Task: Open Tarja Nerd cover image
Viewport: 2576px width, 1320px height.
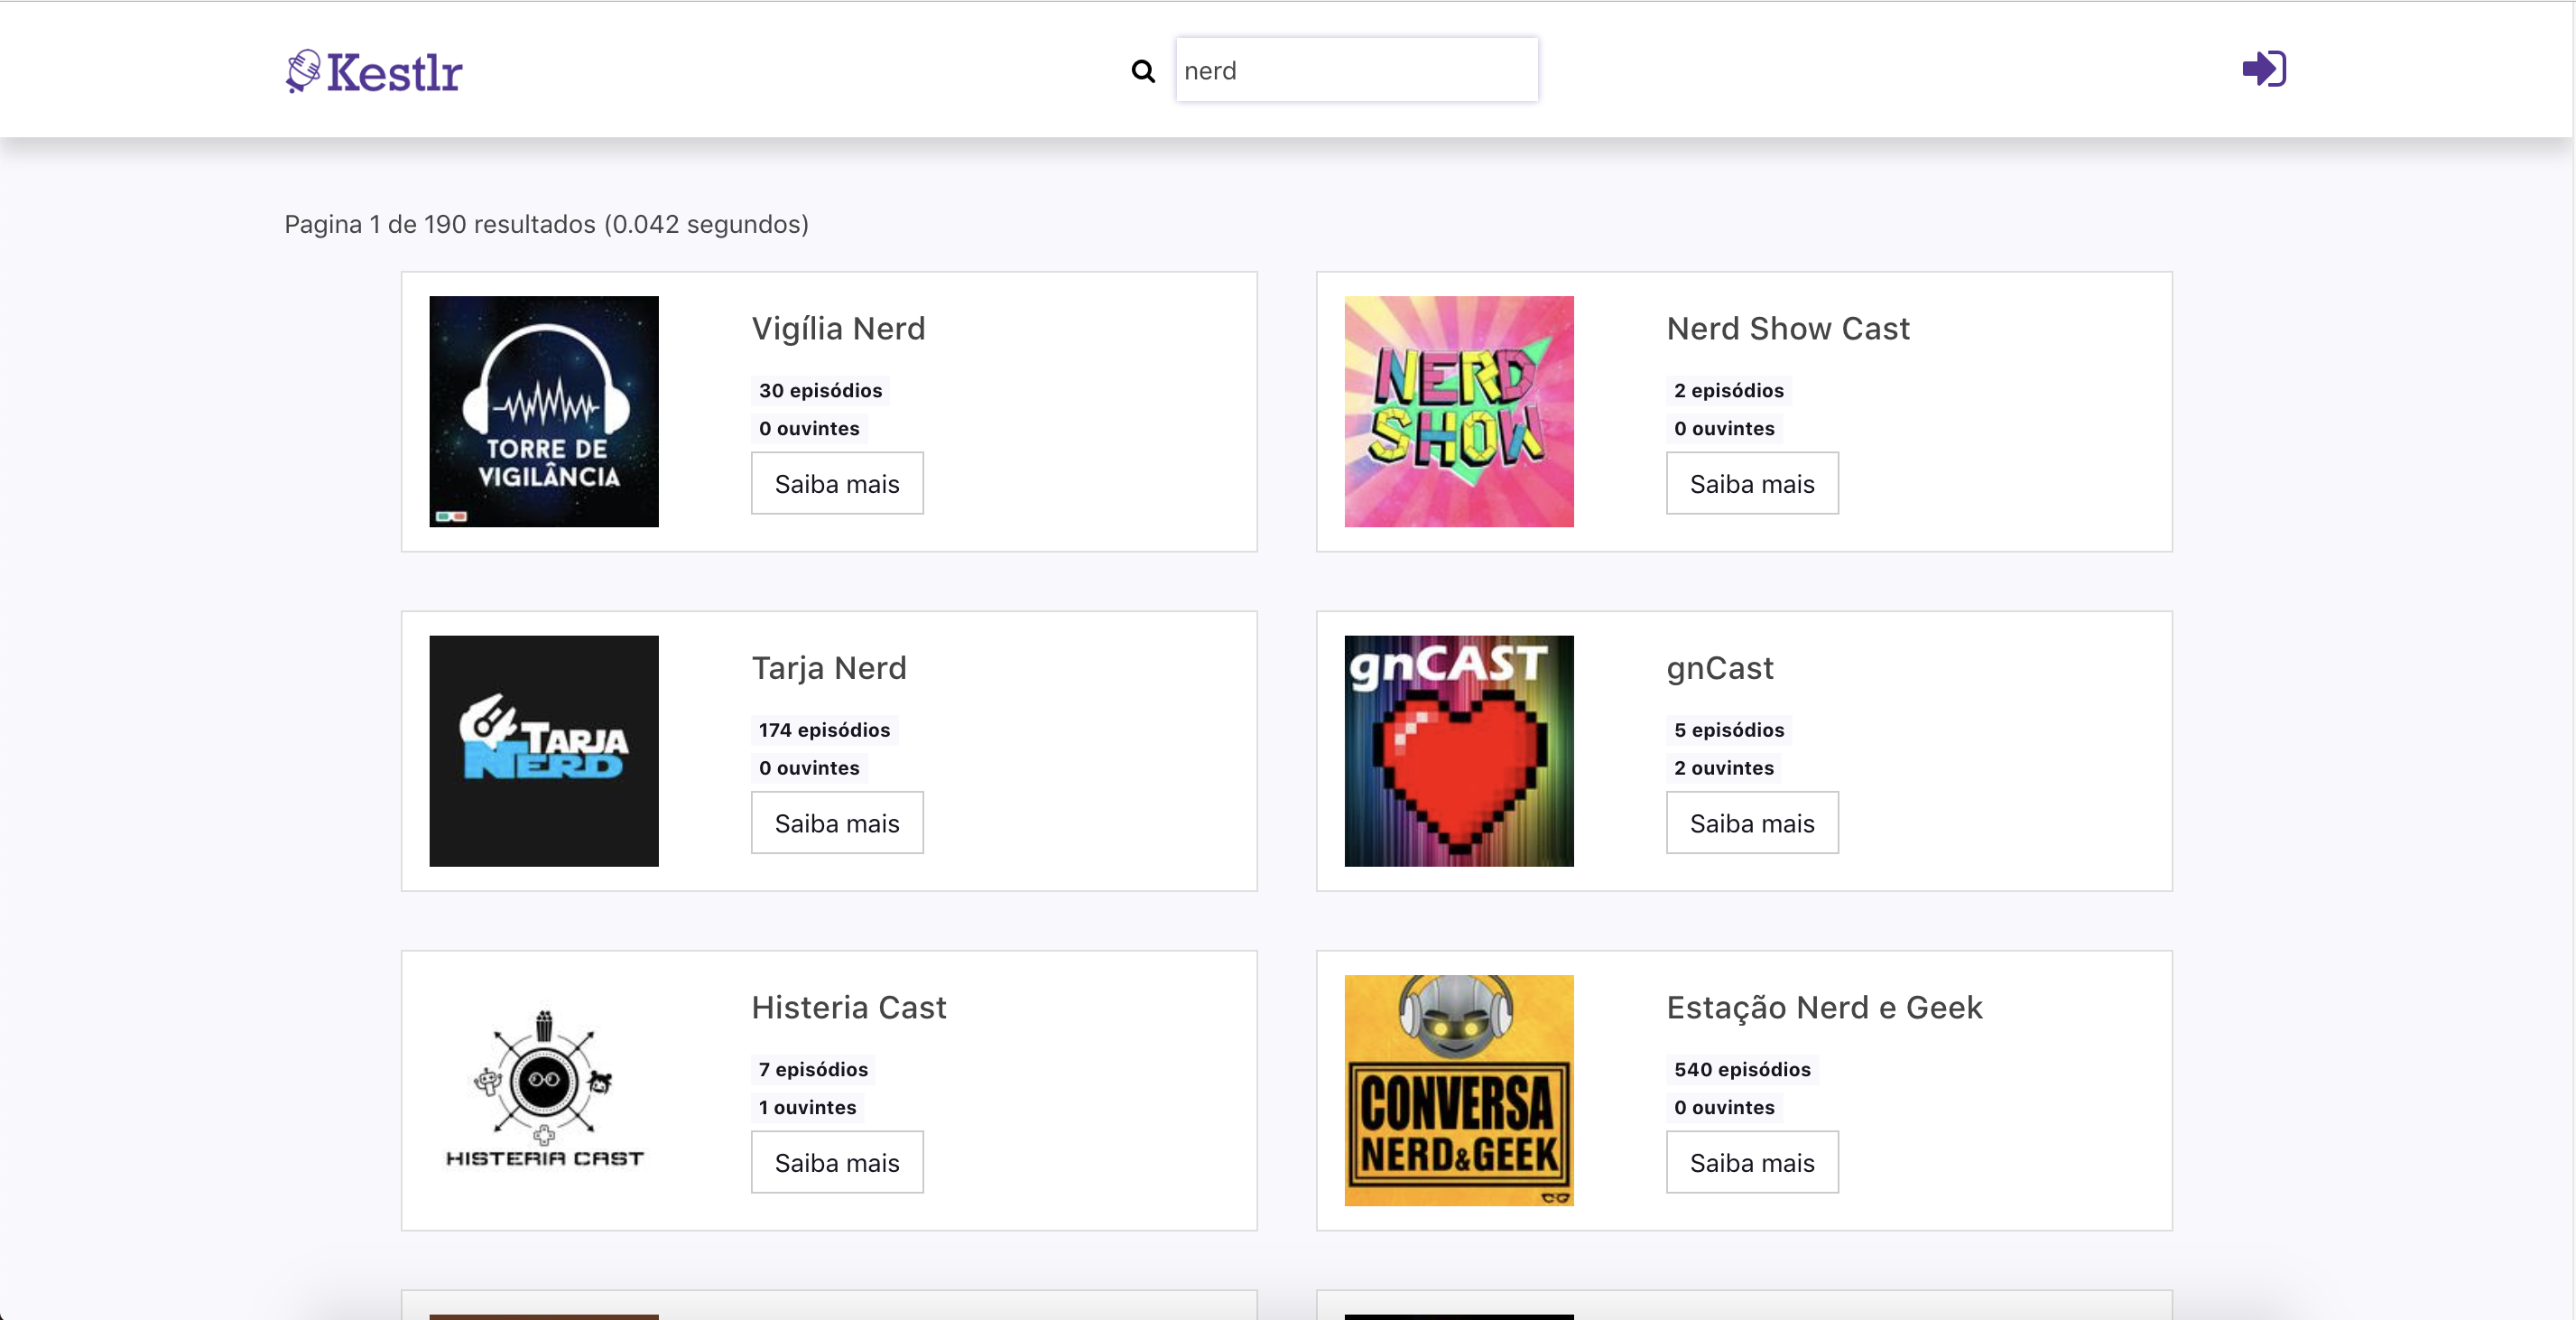Action: pos(544,751)
